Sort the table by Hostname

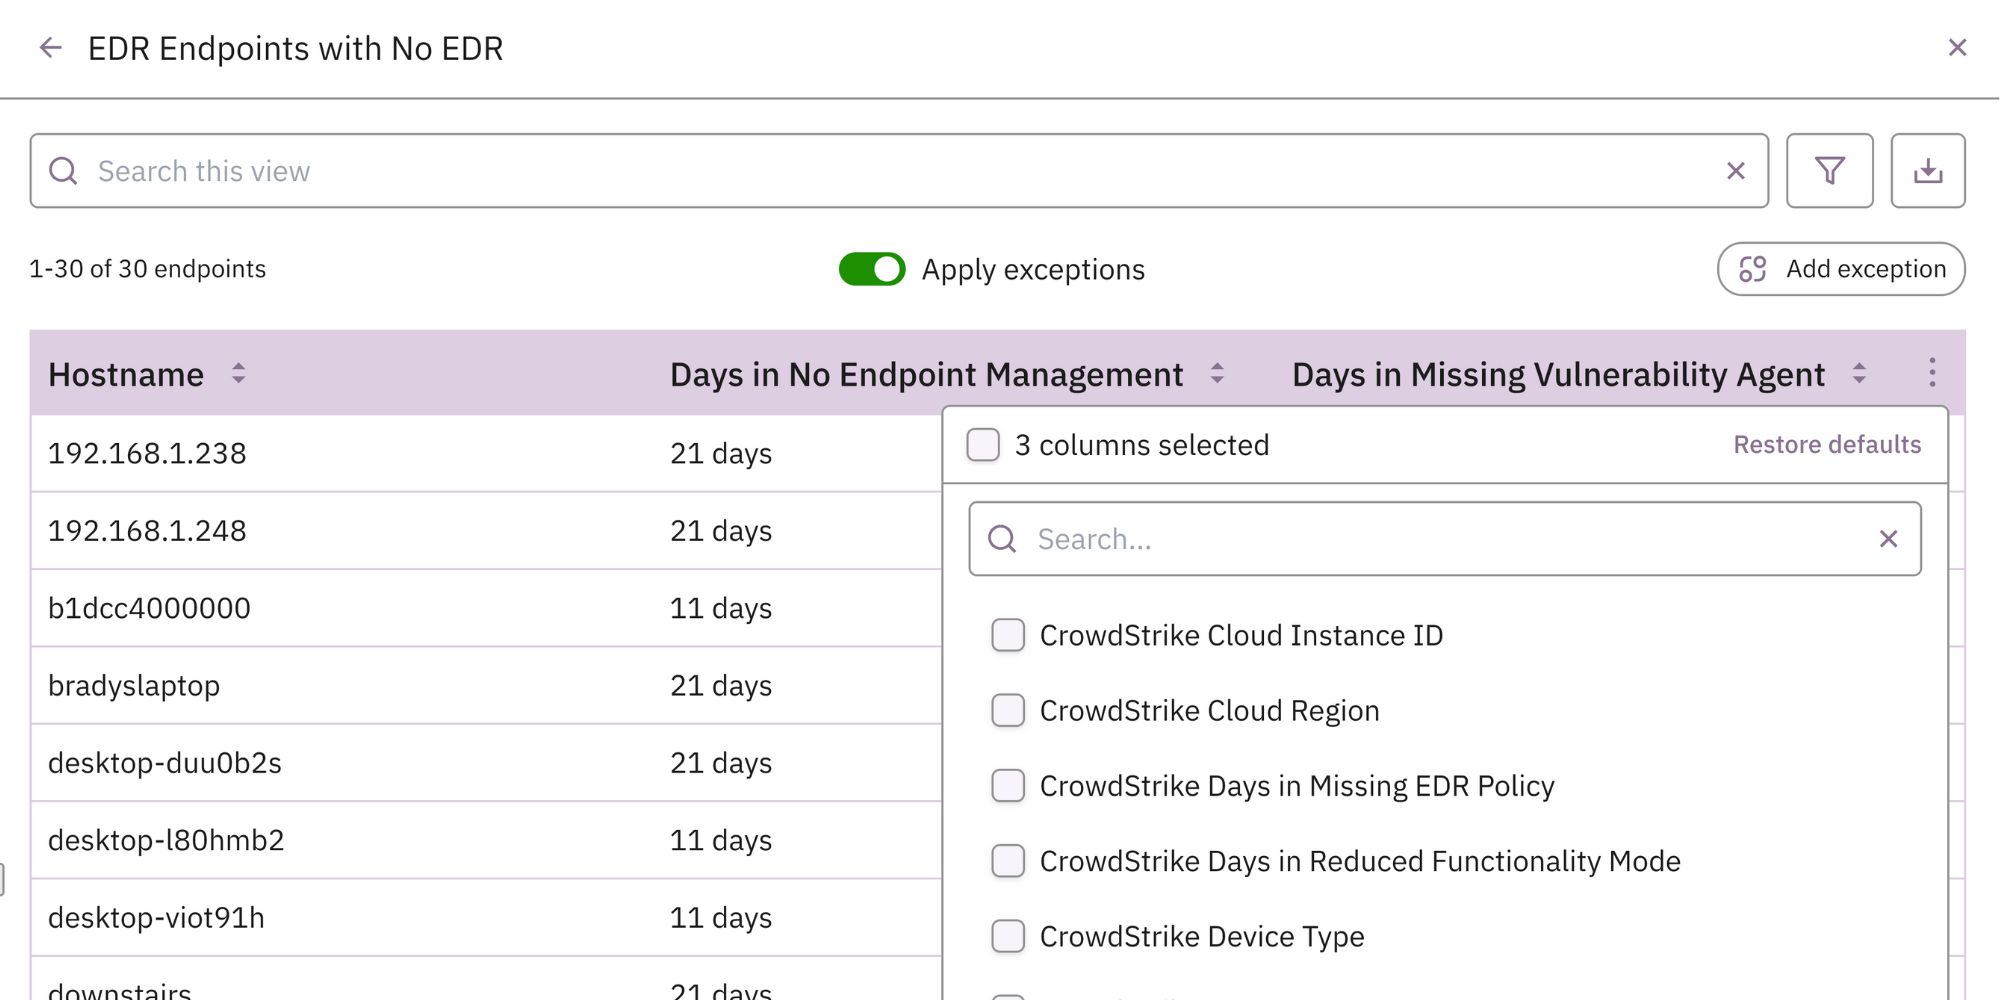click(x=237, y=374)
